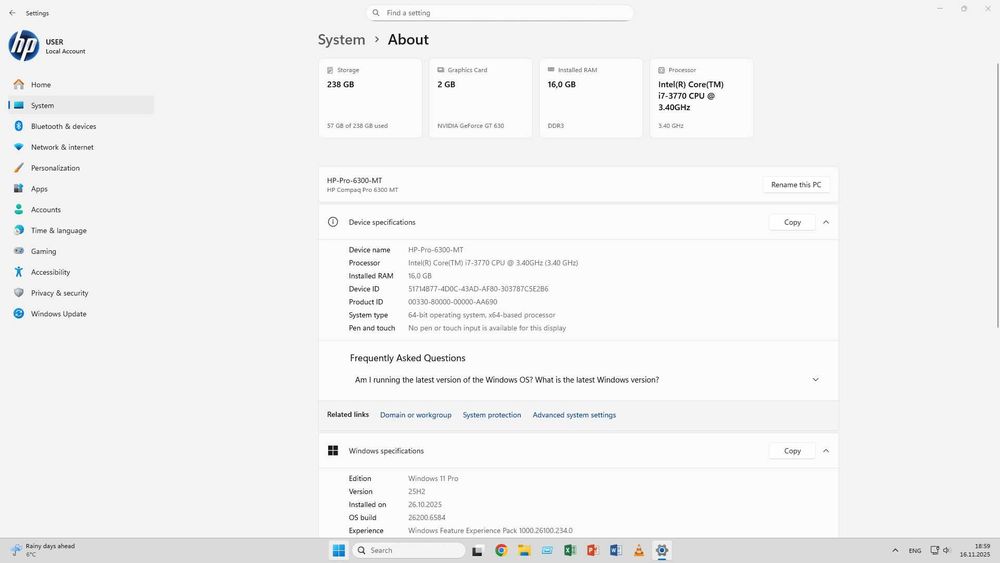Click the vertical scrollbar of Settings page
This screenshot has width=1000, height=563.
(x=997, y=196)
